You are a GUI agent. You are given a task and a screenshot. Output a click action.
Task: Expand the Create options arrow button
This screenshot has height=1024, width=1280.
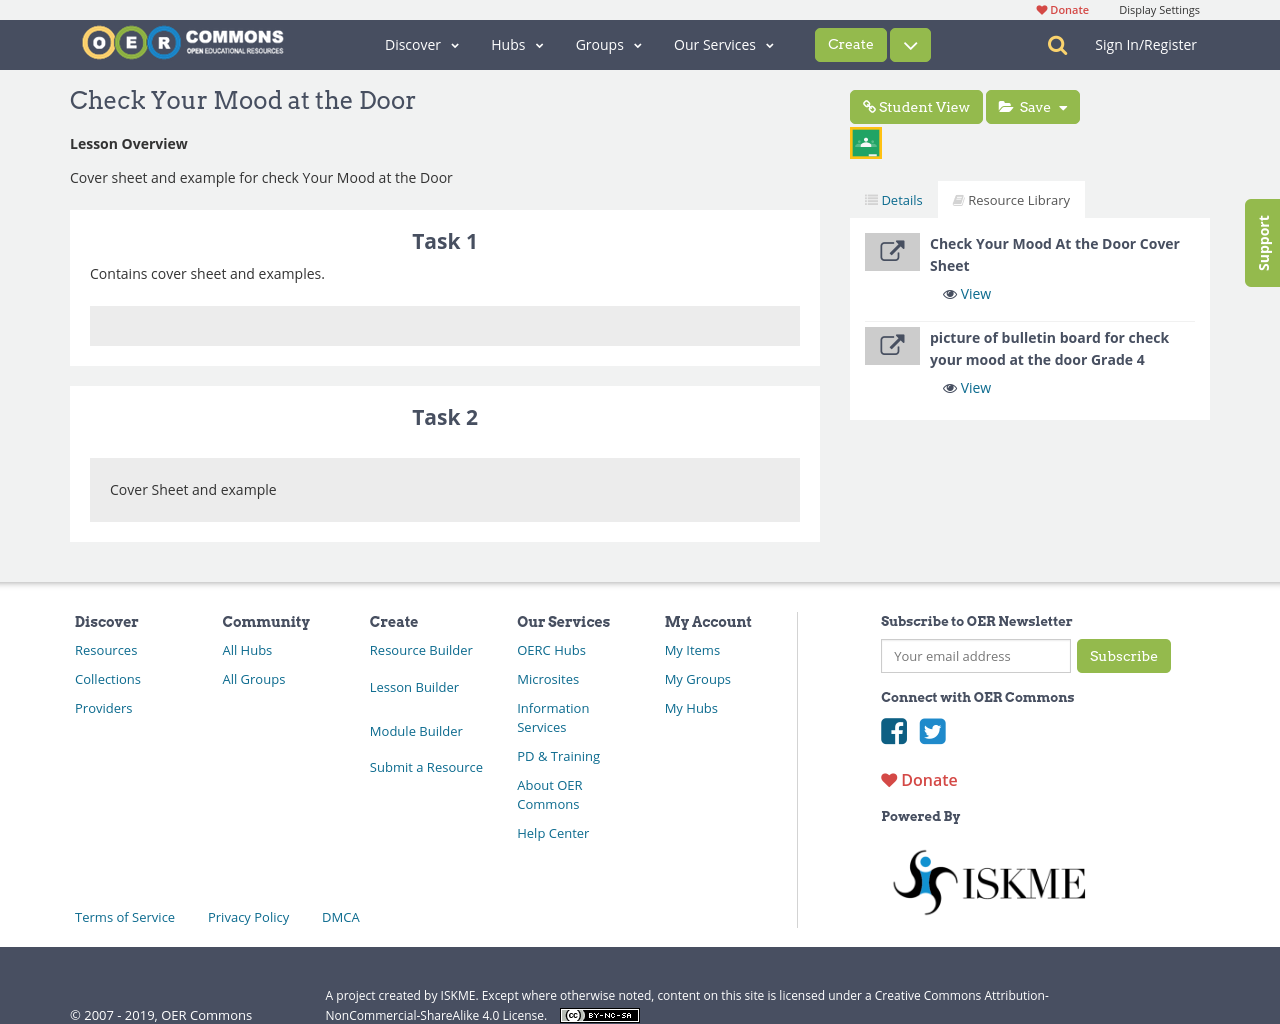click(910, 45)
